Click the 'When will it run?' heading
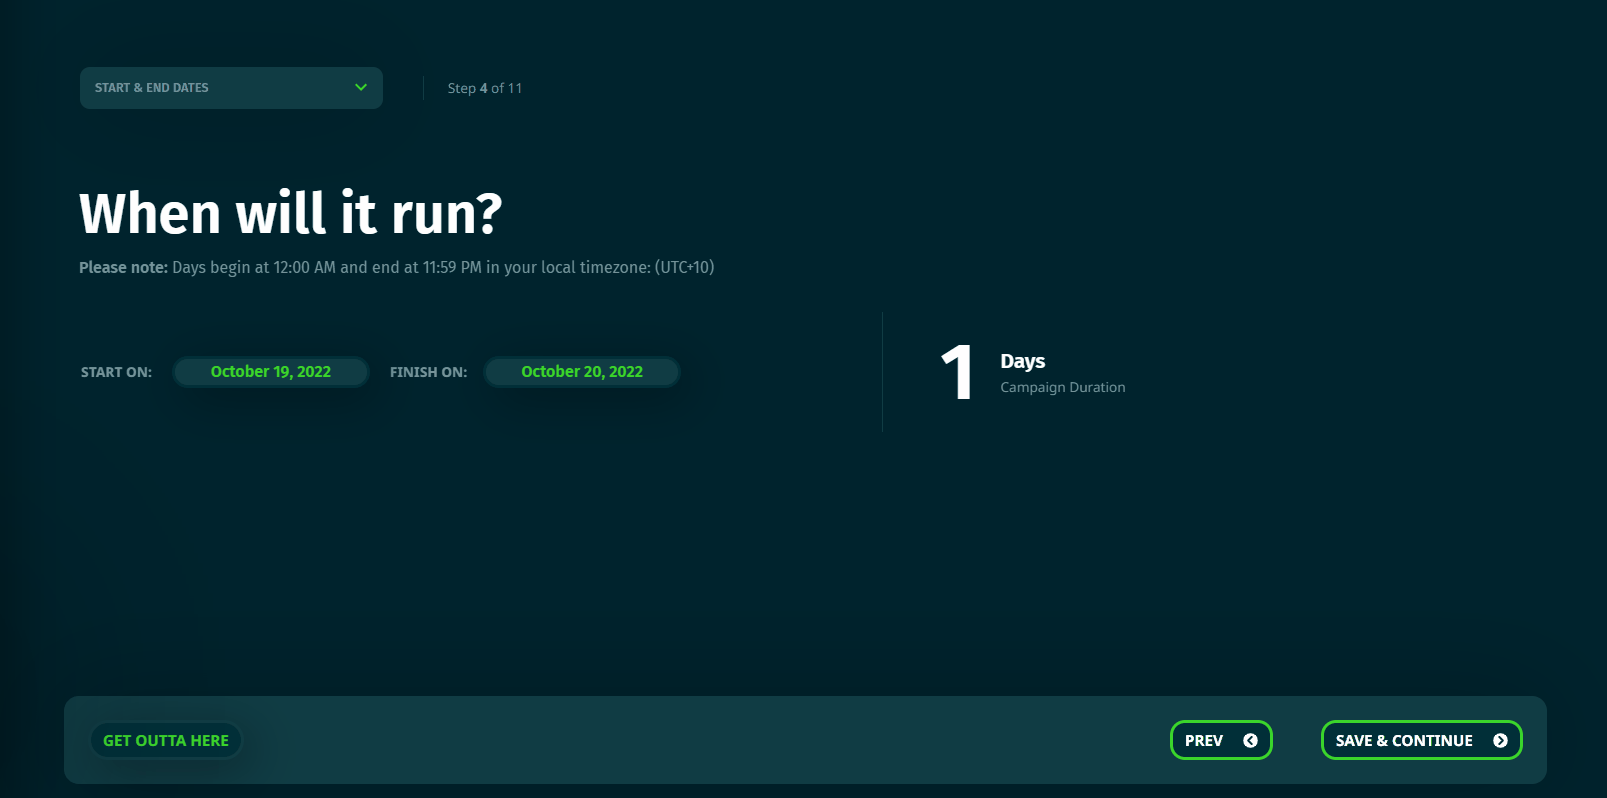Screen dimensions: 1607x798 click(291, 214)
